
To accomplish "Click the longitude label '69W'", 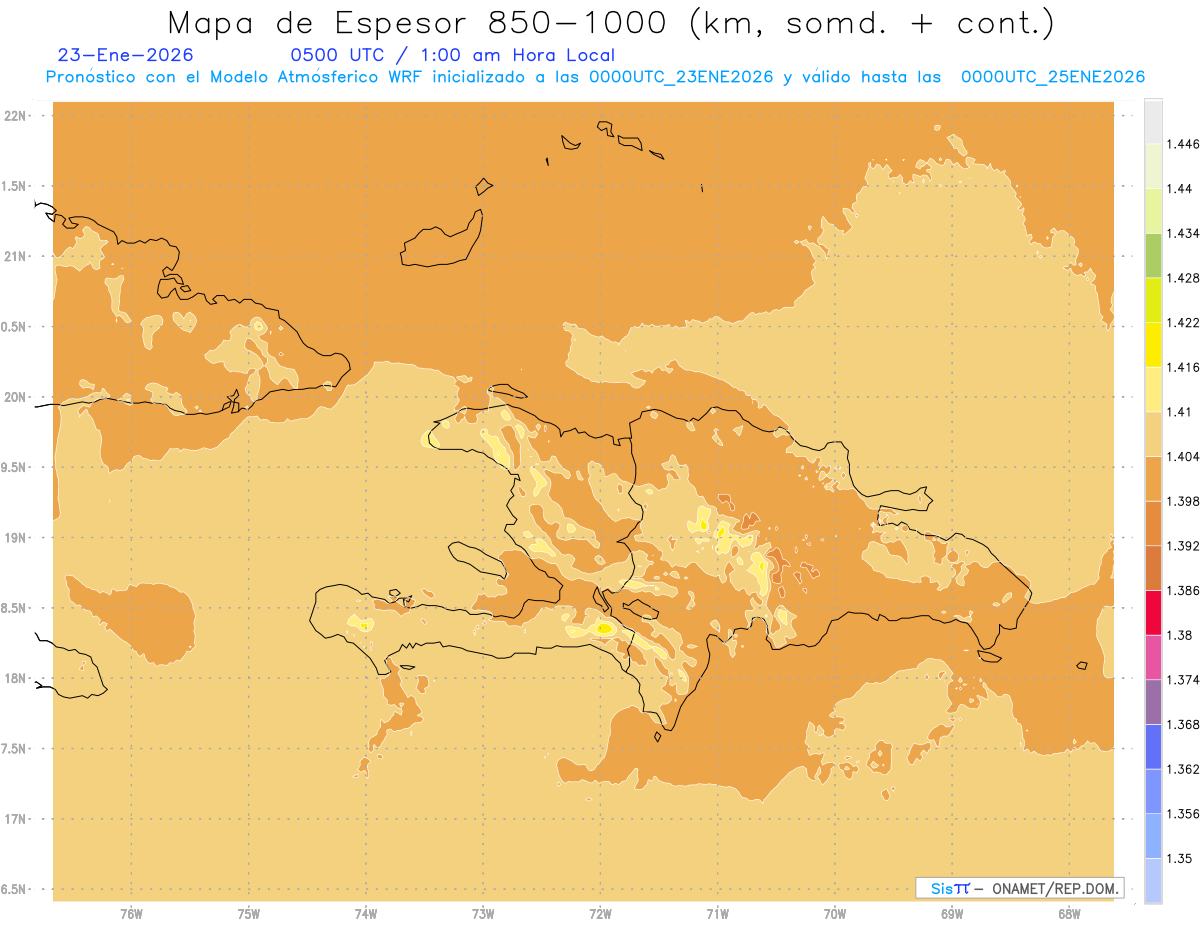I will click(x=952, y=914).
